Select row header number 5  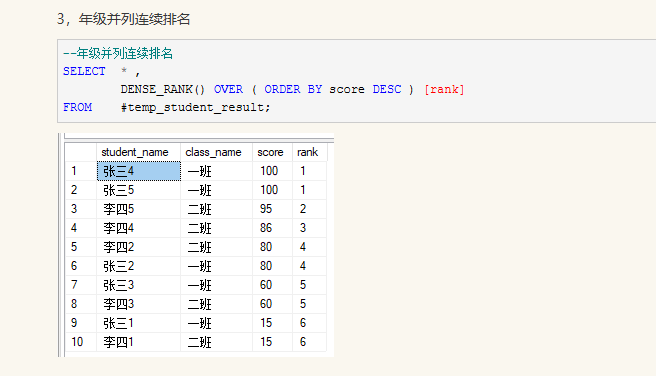81,247
